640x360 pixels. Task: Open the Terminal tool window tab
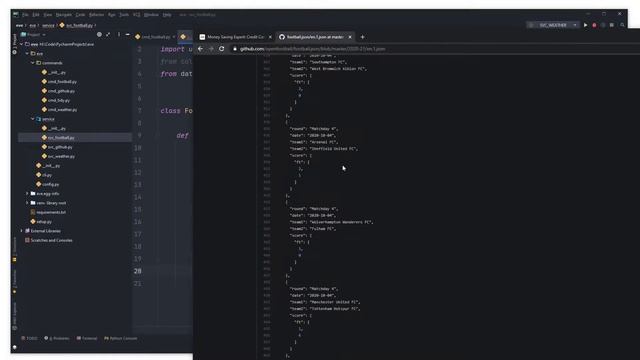[x=87, y=338]
